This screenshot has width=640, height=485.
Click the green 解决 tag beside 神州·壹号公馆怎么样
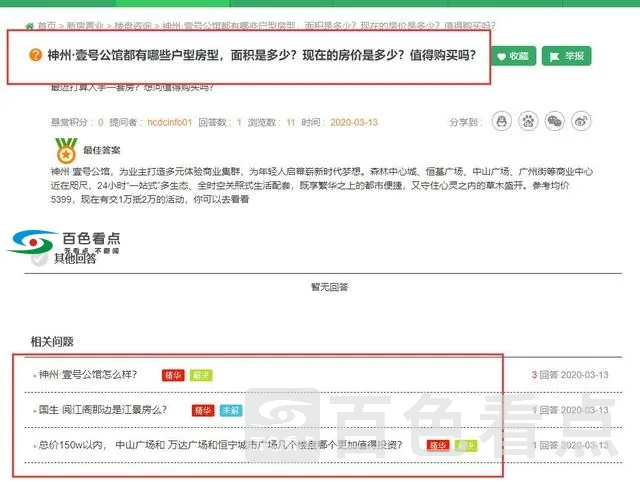pyautogui.click(x=201, y=375)
